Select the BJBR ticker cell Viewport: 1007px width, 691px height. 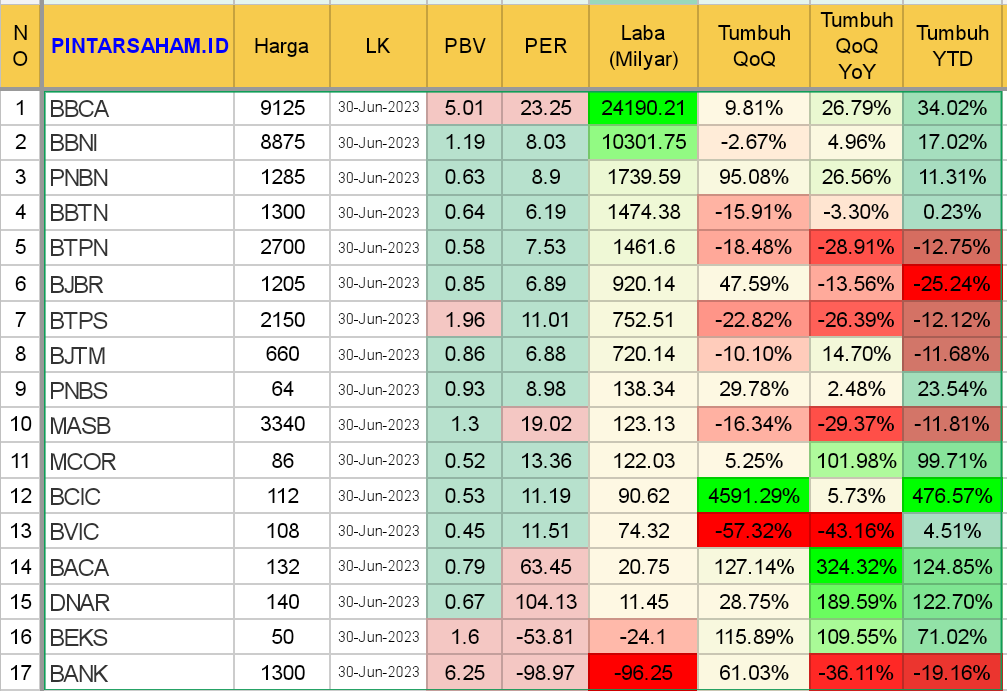click(139, 285)
